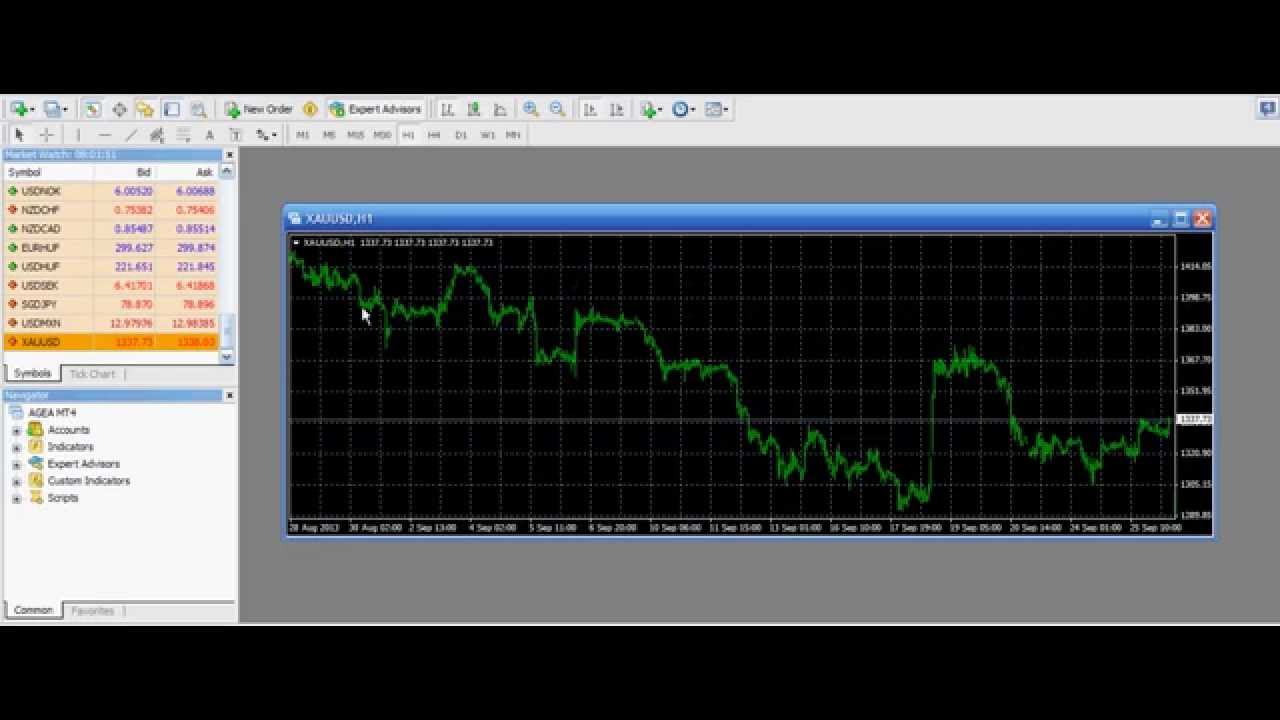The image size is (1280, 720).
Task: Toggle the Terminal window icon
Action: coord(172,109)
